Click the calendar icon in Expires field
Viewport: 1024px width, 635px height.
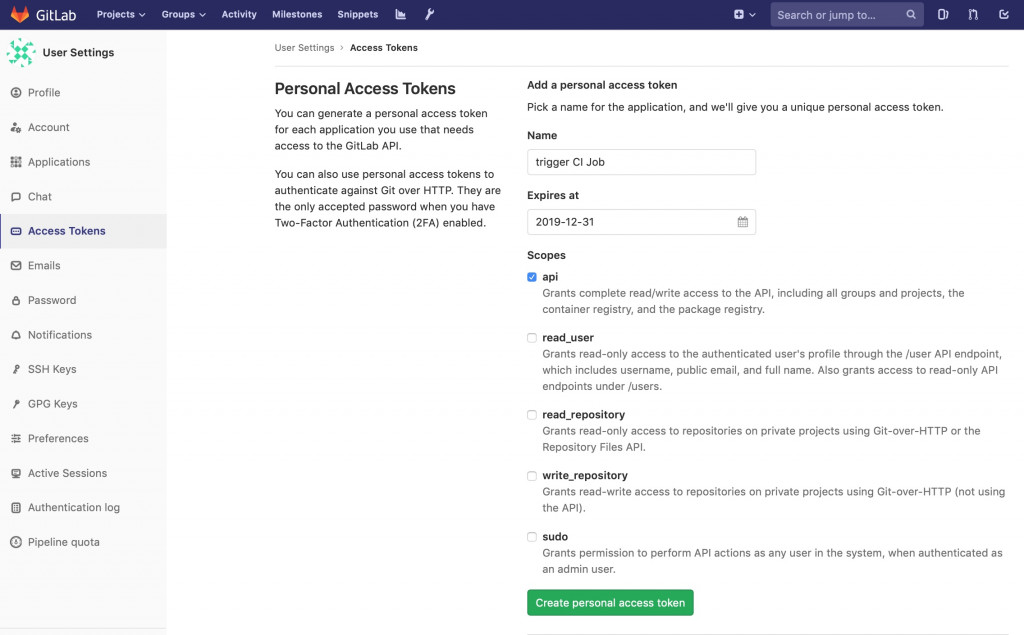(x=743, y=222)
